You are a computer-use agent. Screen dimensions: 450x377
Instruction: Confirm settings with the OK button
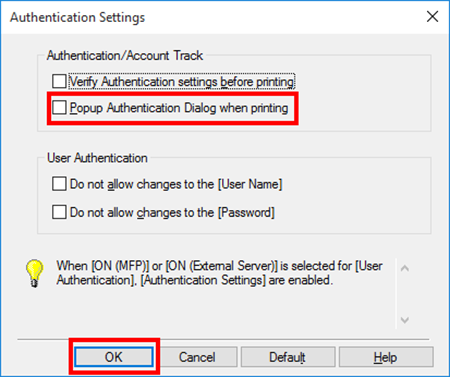(114, 357)
